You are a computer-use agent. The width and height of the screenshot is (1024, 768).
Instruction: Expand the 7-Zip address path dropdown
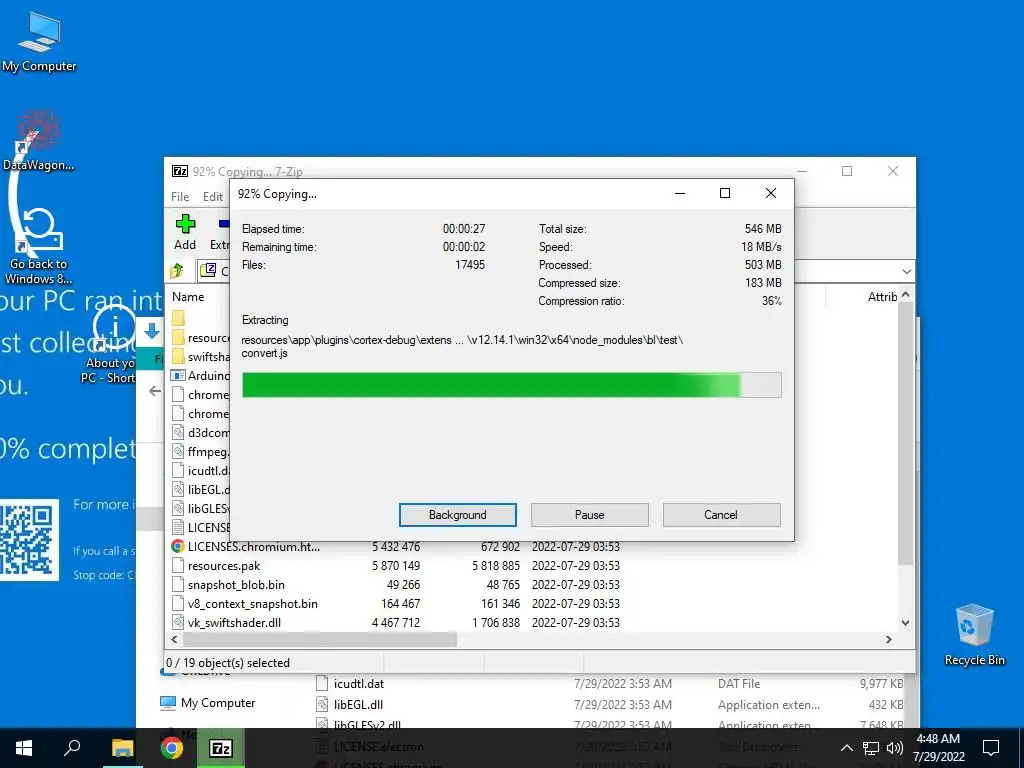pos(906,271)
